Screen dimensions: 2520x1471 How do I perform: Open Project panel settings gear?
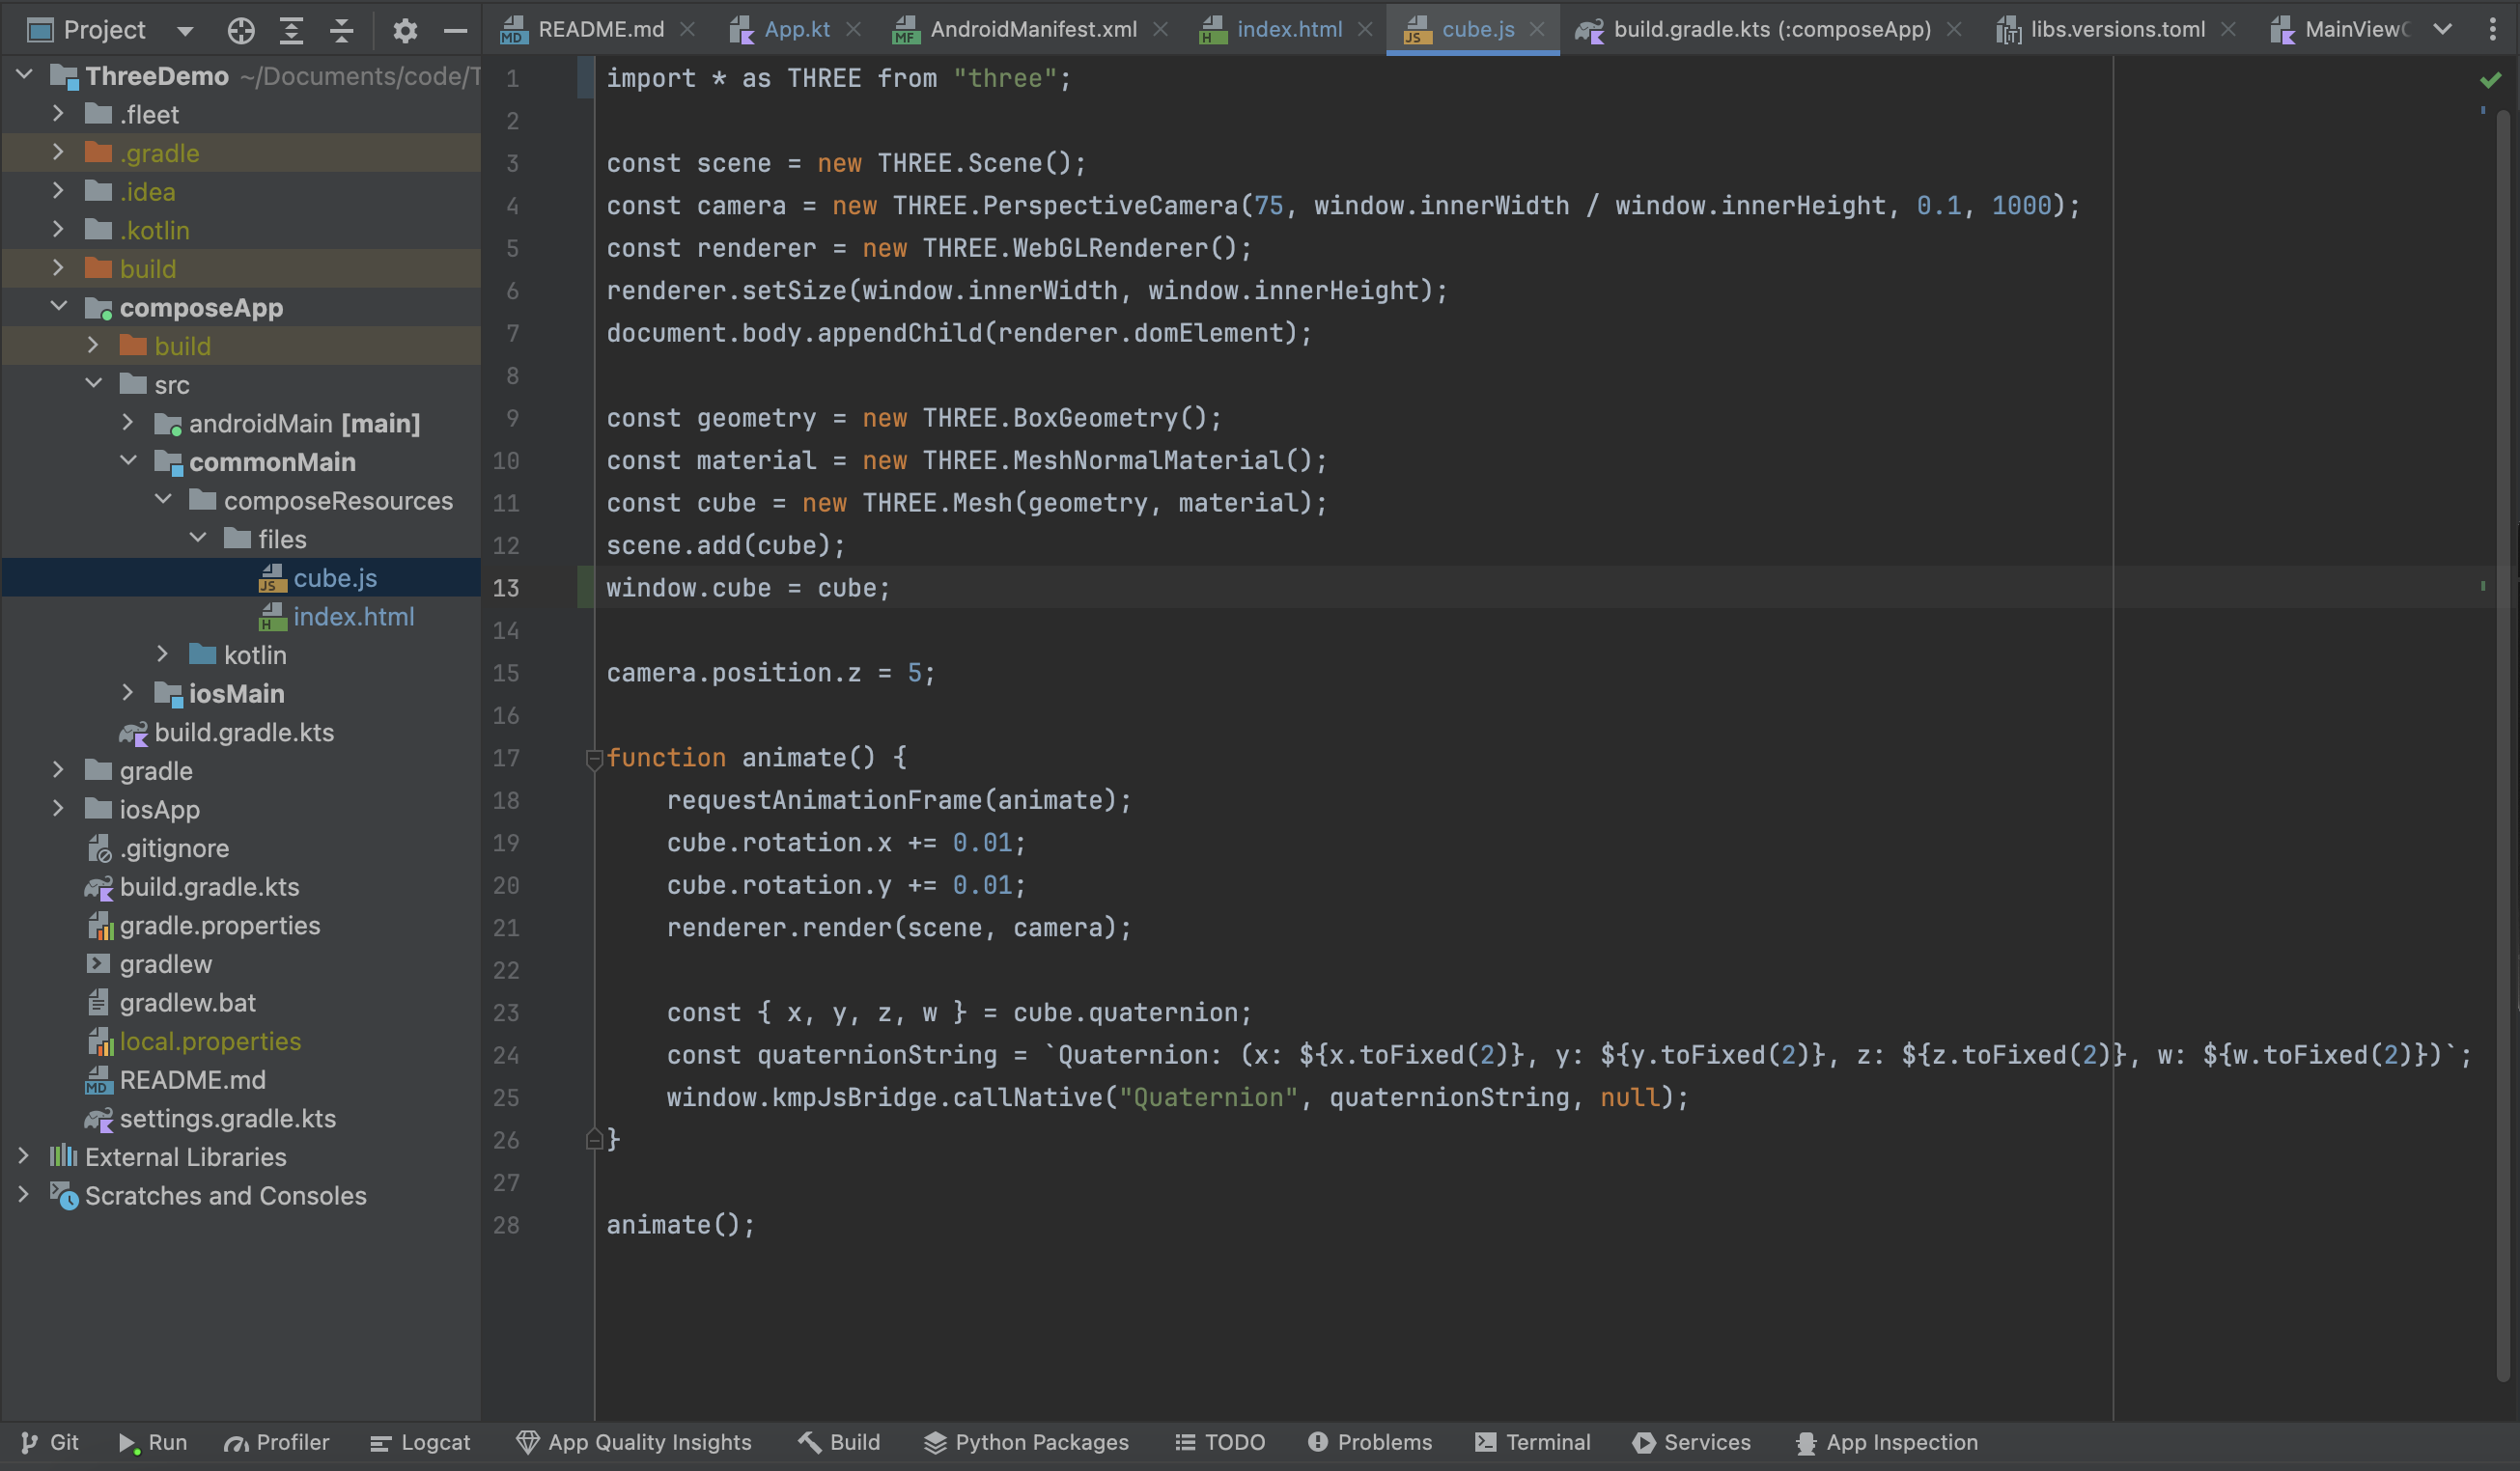pyautogui.click(x=404, y=31)
